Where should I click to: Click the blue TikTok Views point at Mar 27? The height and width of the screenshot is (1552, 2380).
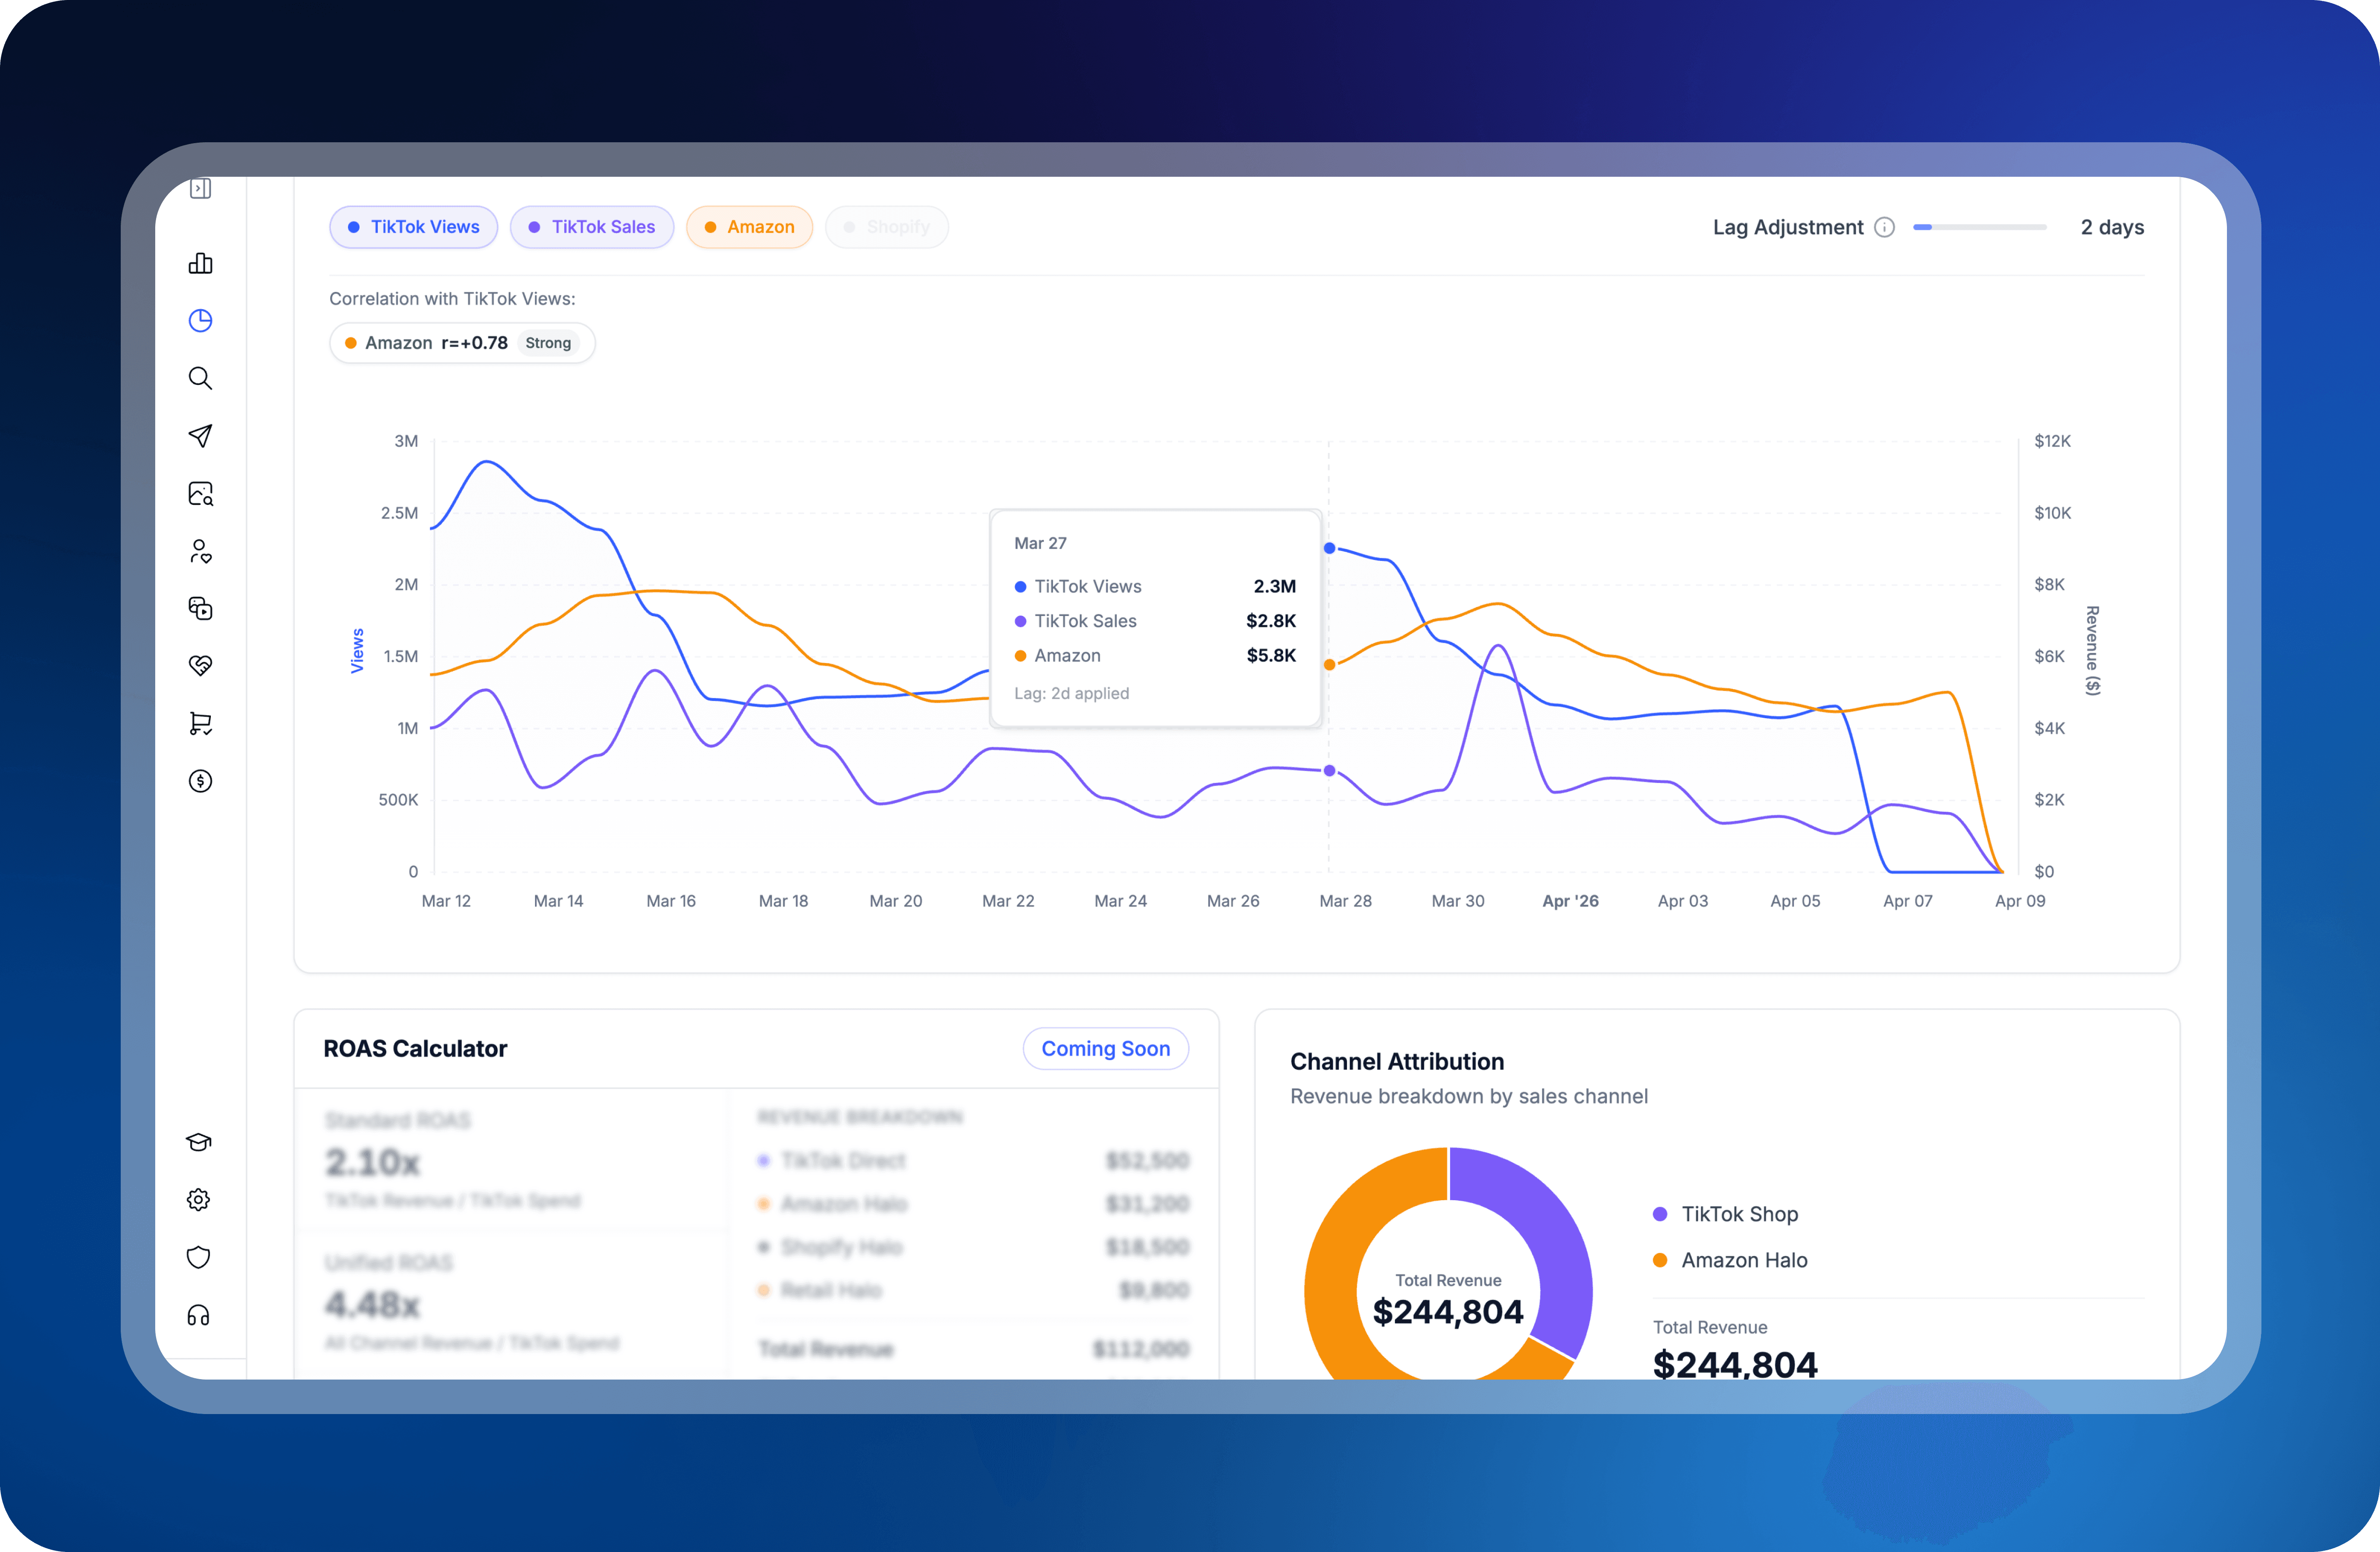pyautogui.click(x=1329, y=548)
